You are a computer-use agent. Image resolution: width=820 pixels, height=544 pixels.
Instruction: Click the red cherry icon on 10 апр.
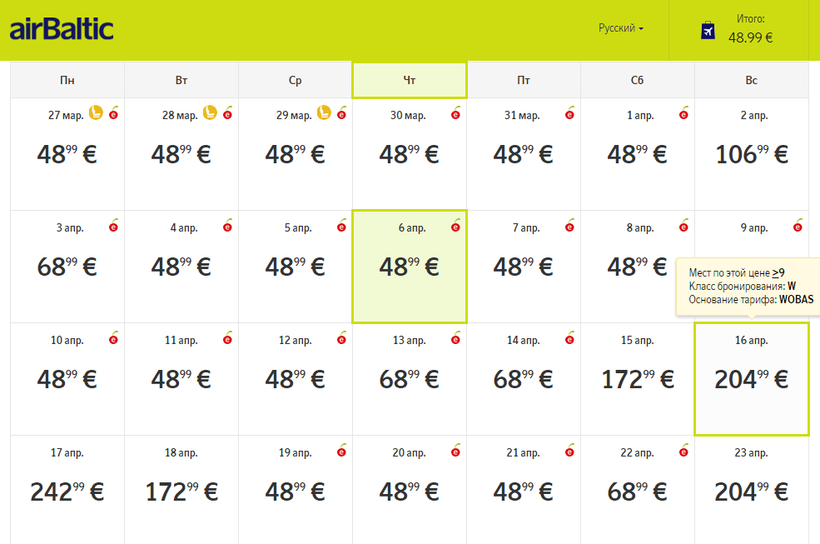coord(114,338)
